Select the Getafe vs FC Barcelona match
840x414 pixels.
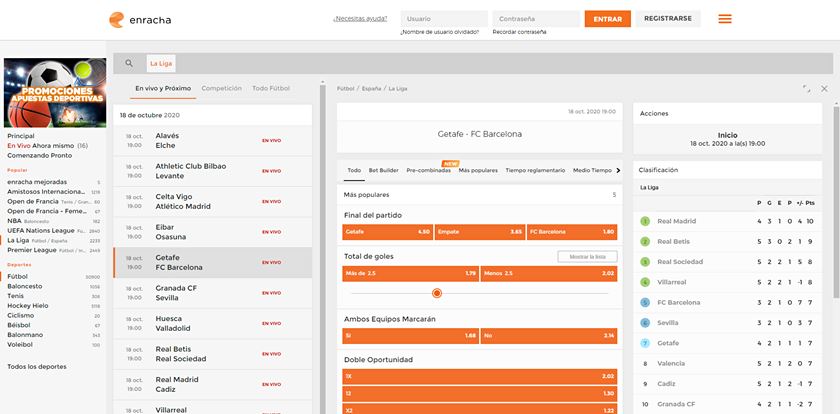coord(213,262)
